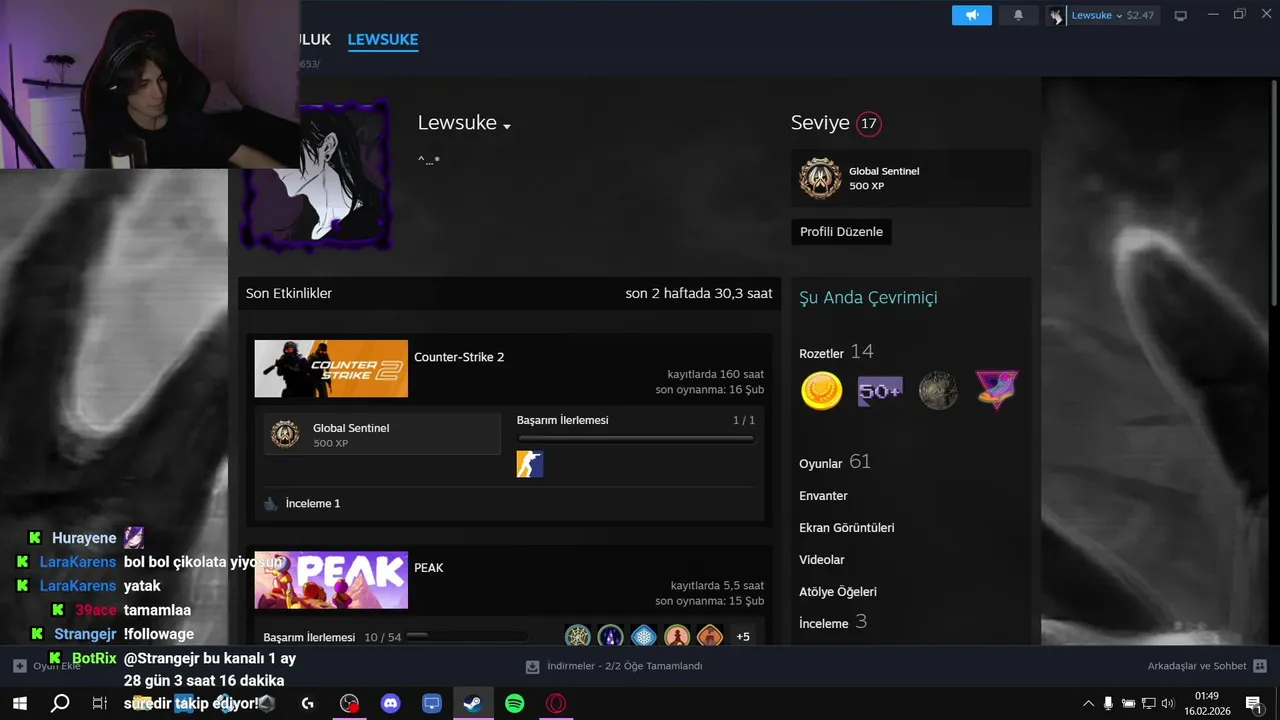Open the Videolar link
Viewport: 1280px width, 720px height.
click(x=822, y=560)
